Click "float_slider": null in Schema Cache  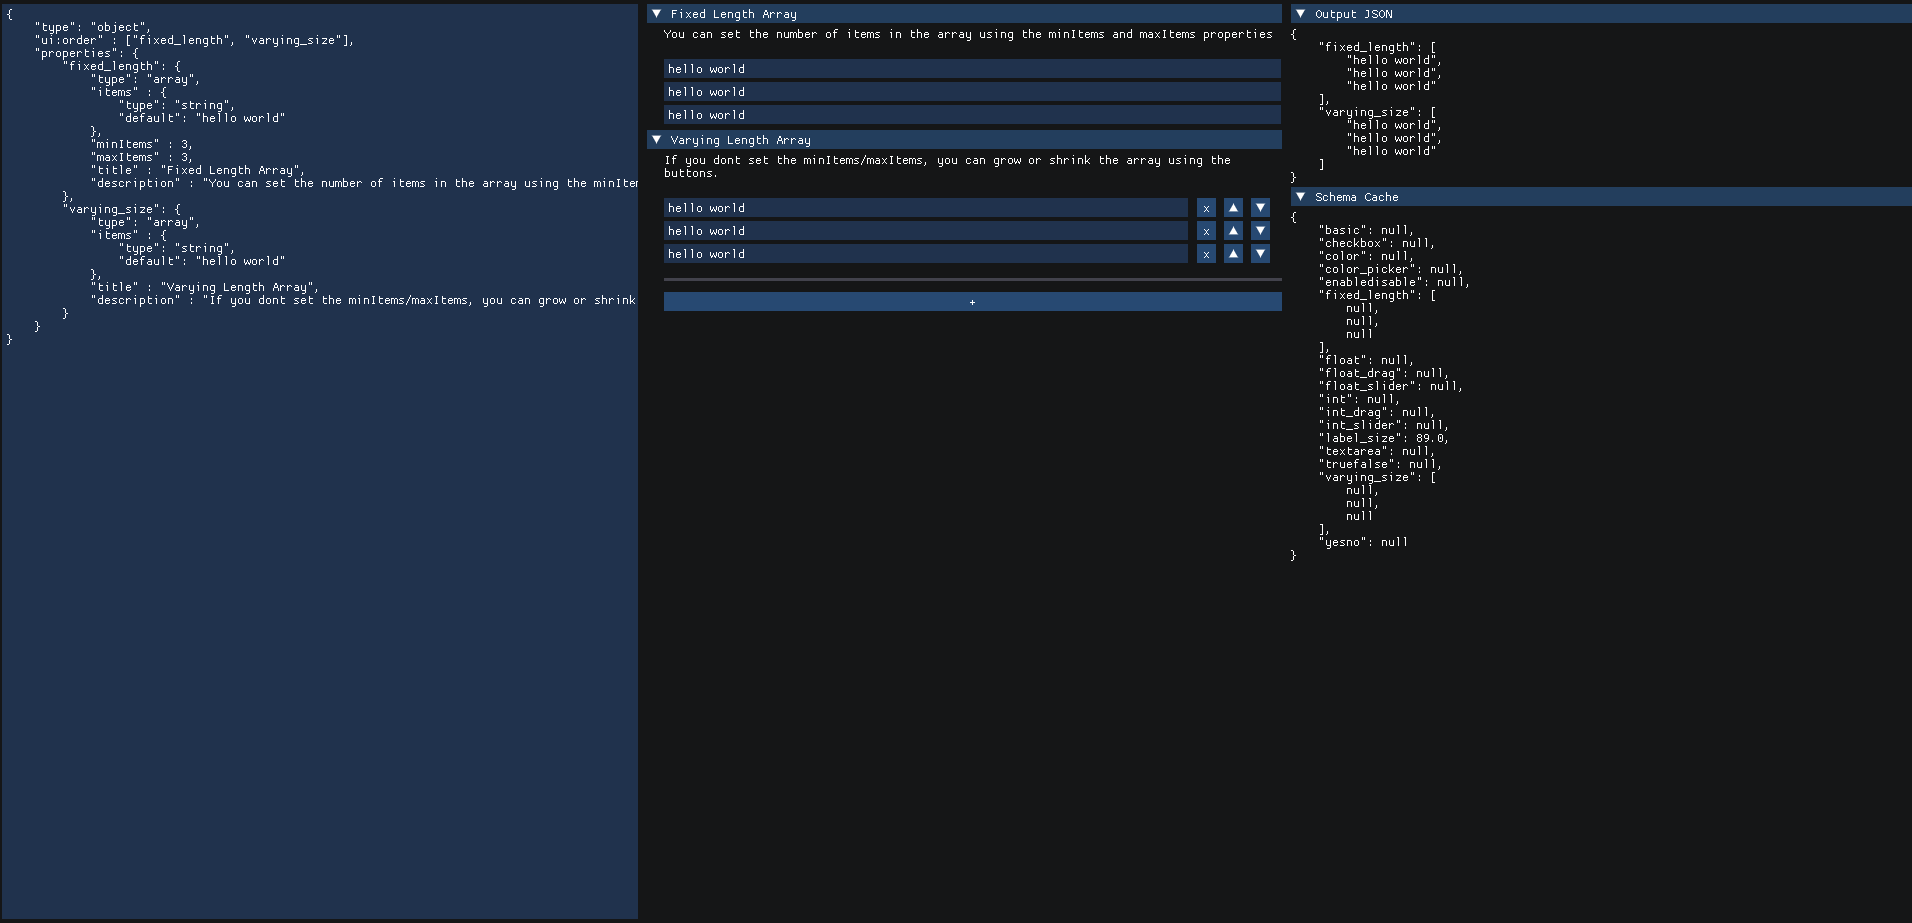pyautogui.click(x=1391, y=386)
